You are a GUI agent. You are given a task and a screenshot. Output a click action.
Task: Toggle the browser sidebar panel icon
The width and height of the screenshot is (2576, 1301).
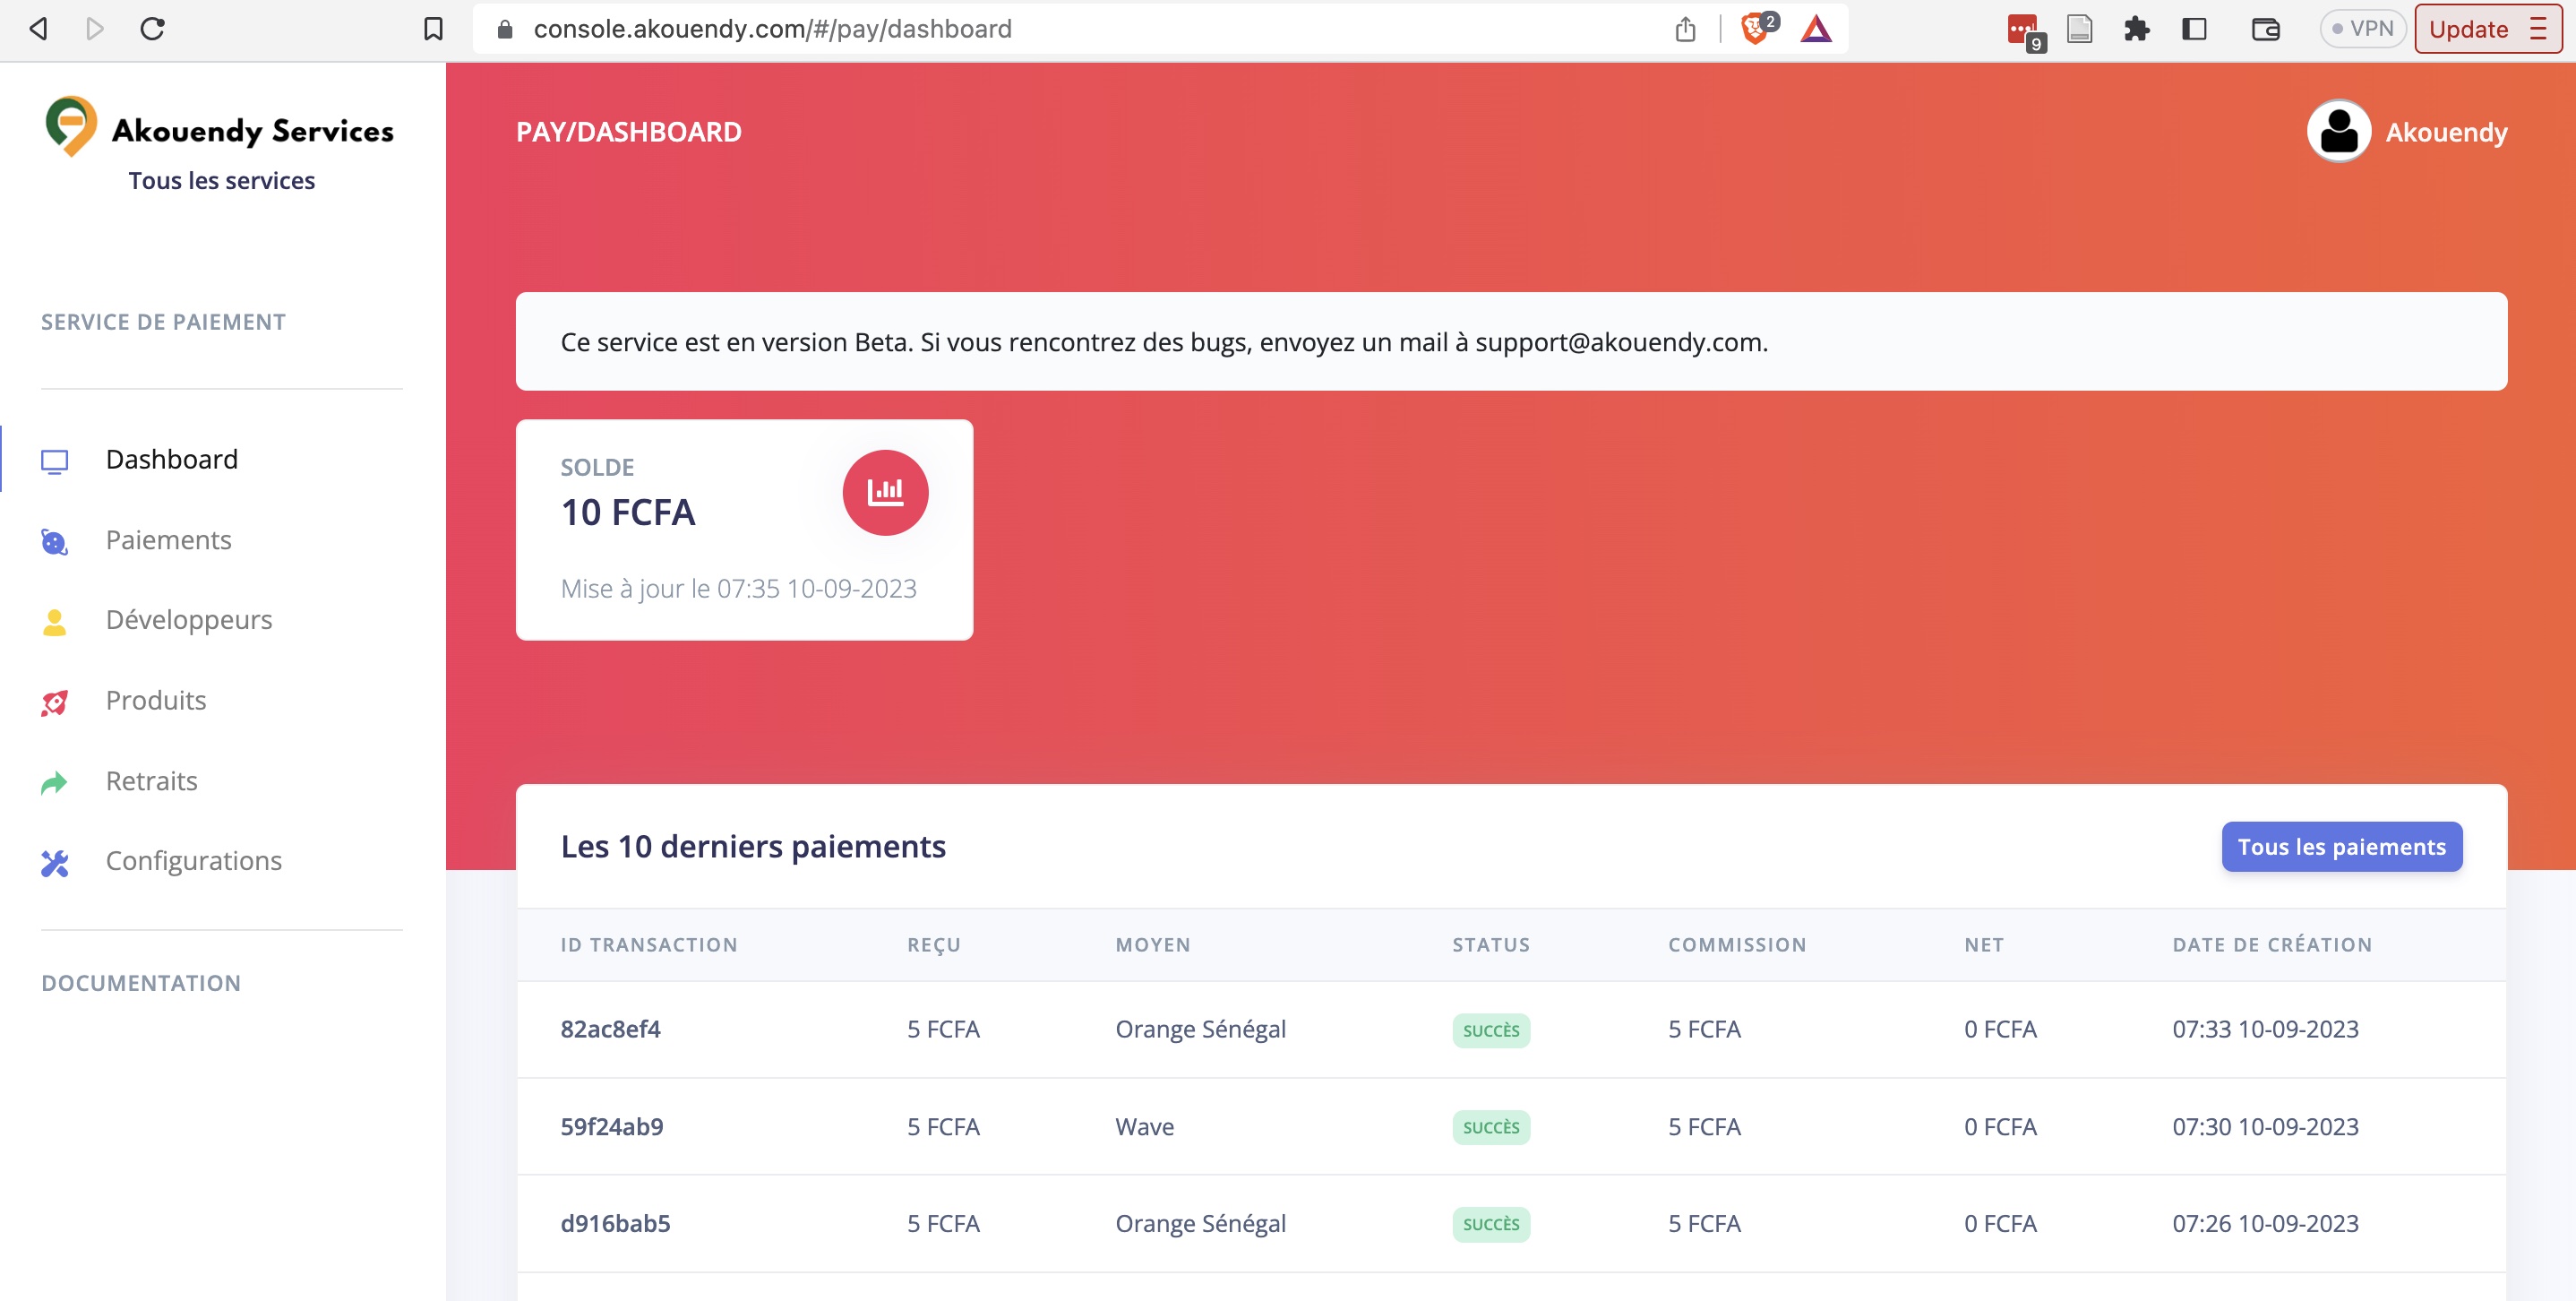tap(2194, 29)
